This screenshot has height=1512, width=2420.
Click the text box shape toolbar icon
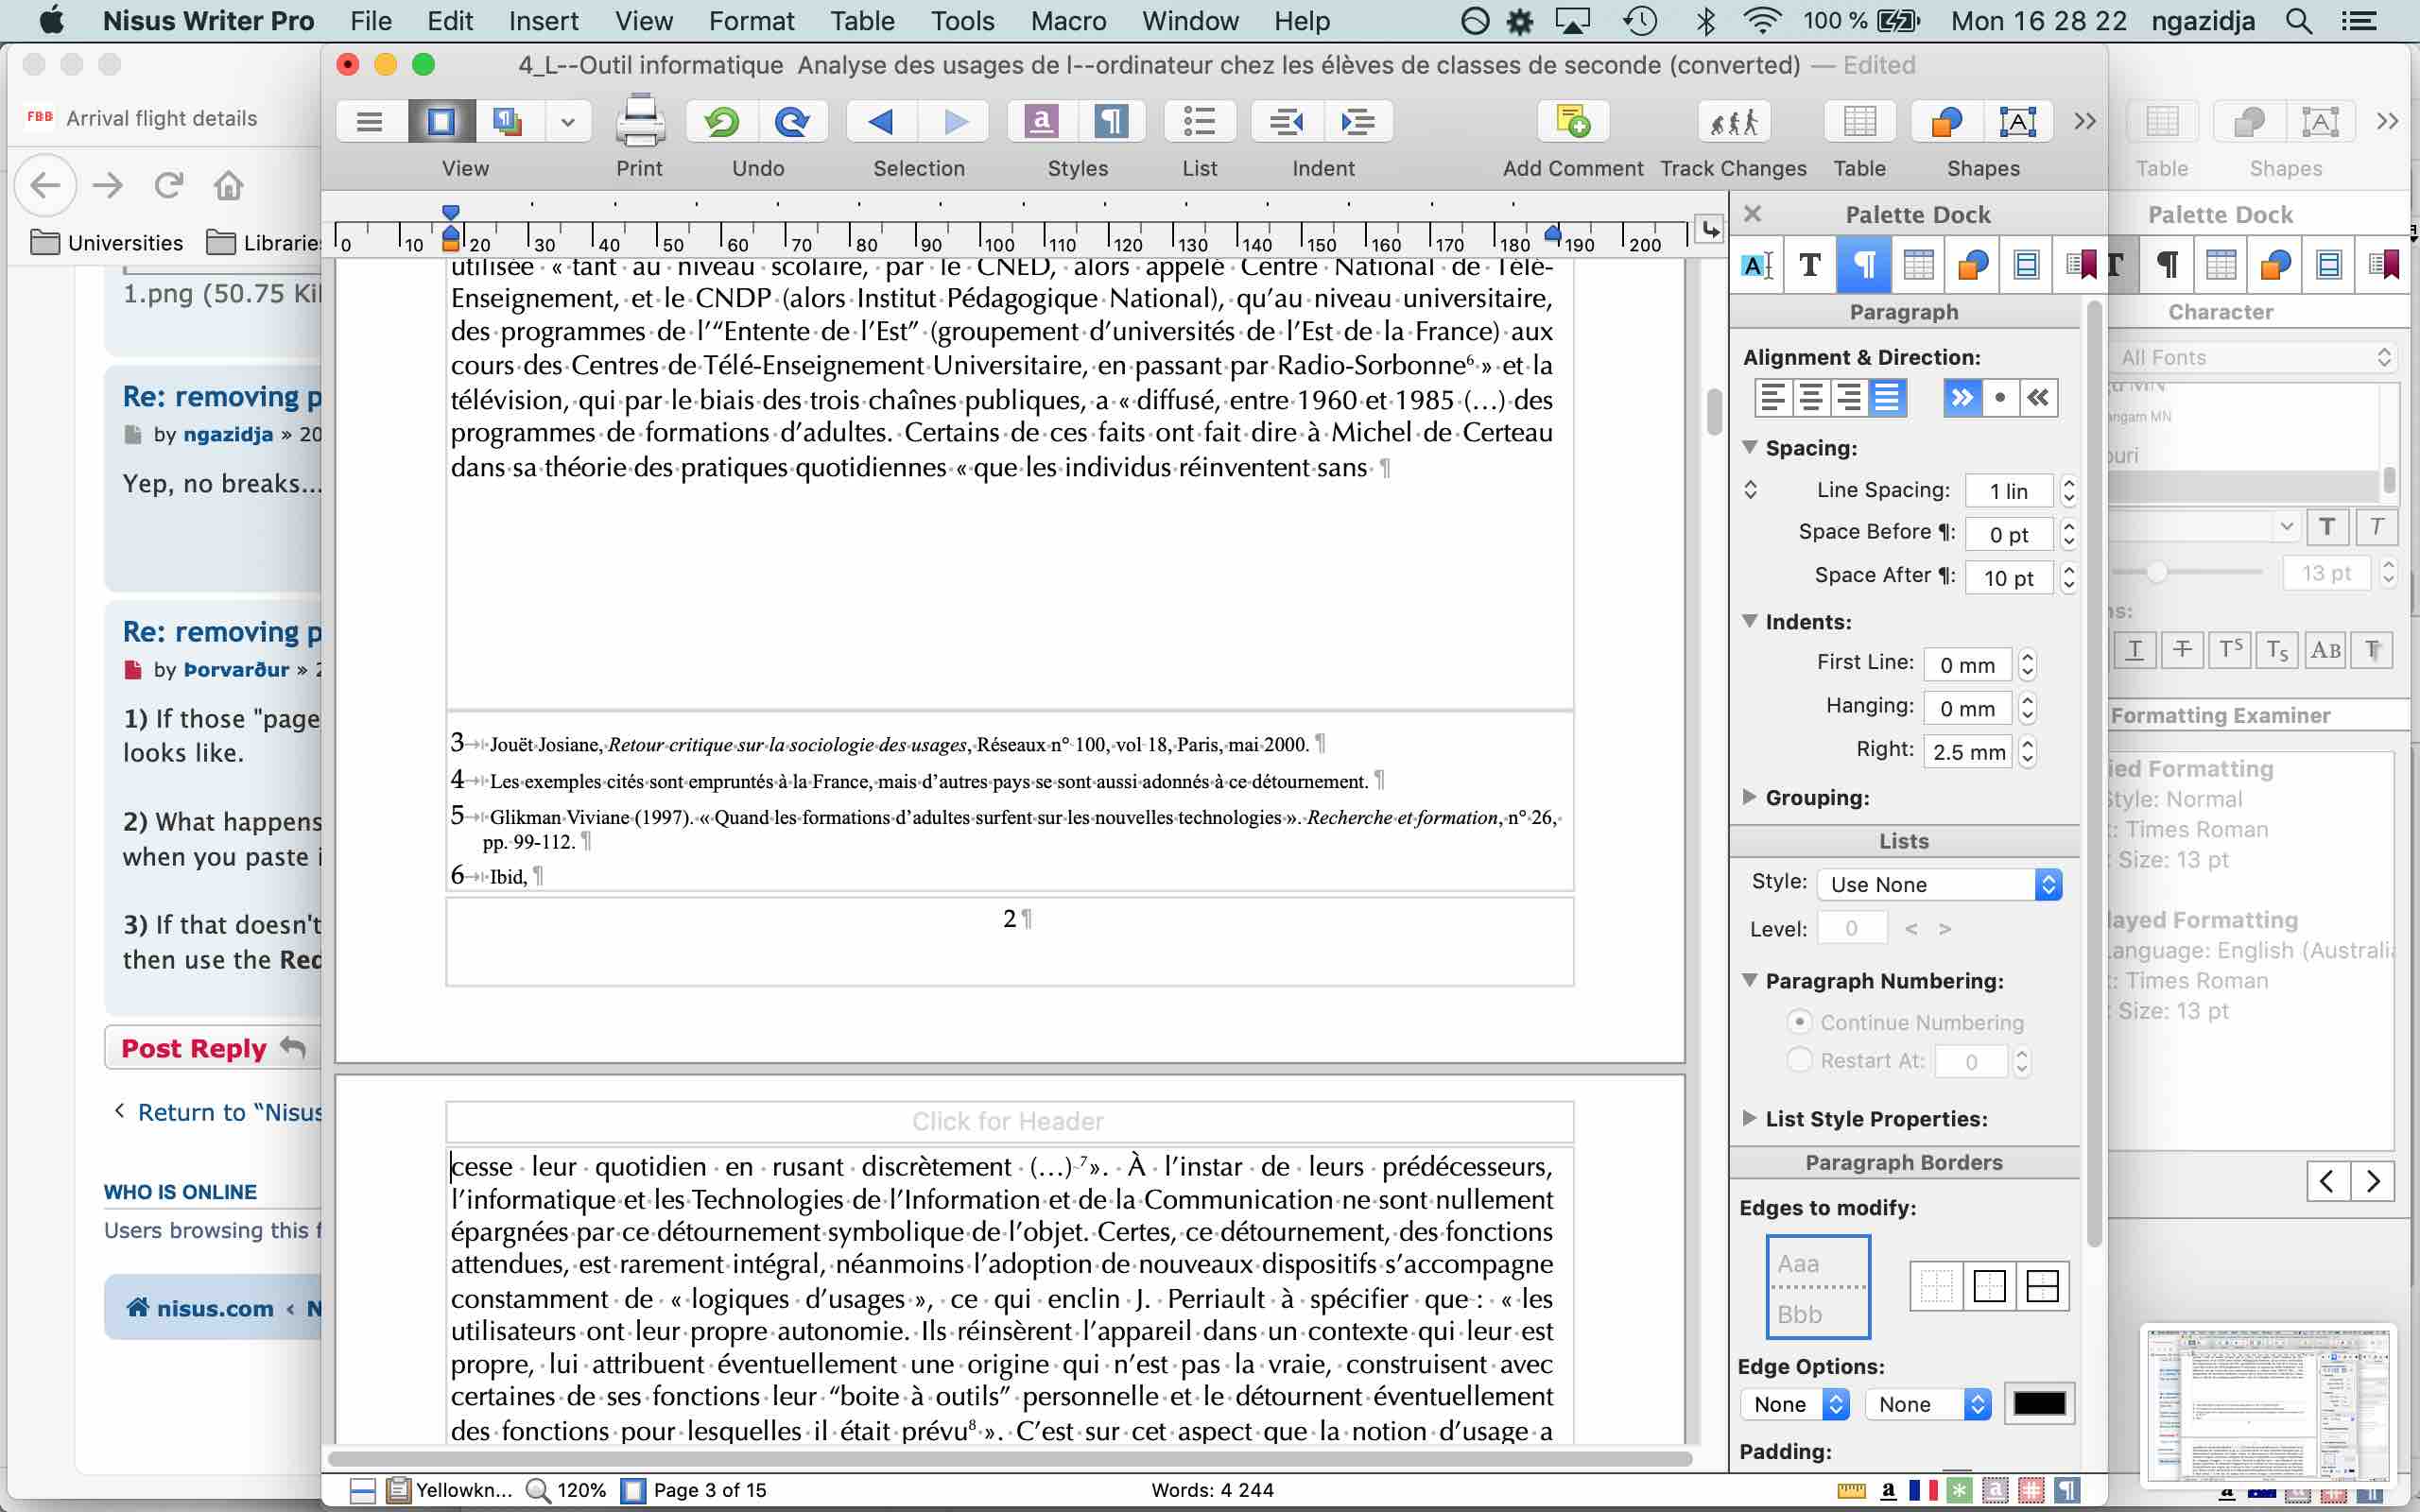(2018, 122)
